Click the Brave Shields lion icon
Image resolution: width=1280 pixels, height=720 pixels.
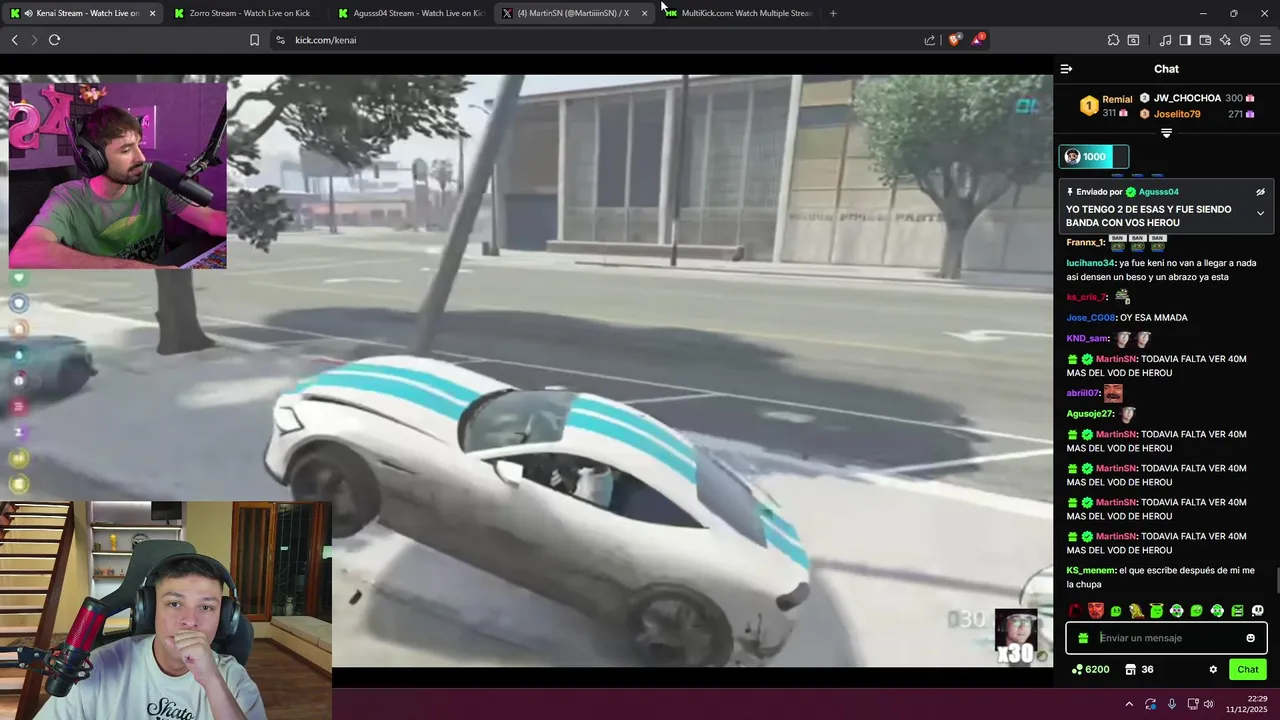click(x=954, y=40)
